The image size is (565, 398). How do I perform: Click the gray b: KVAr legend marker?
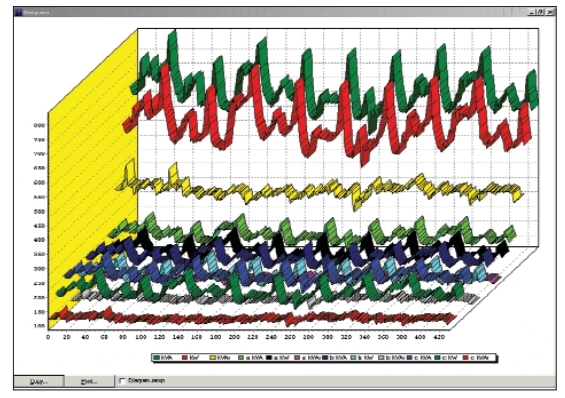click(x=381, y=358)
